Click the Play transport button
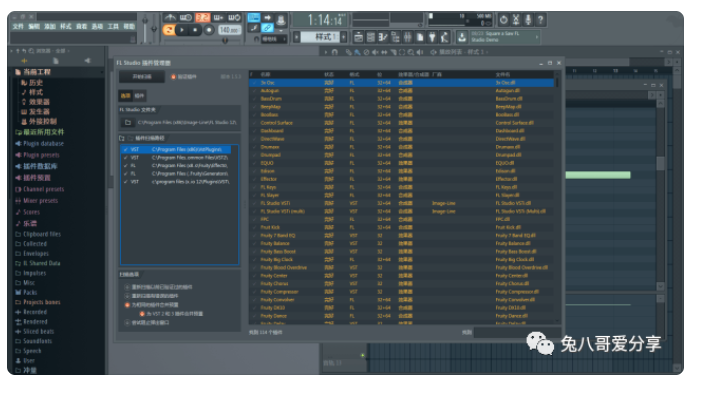 pyautogui.click(x=182, y=30)
